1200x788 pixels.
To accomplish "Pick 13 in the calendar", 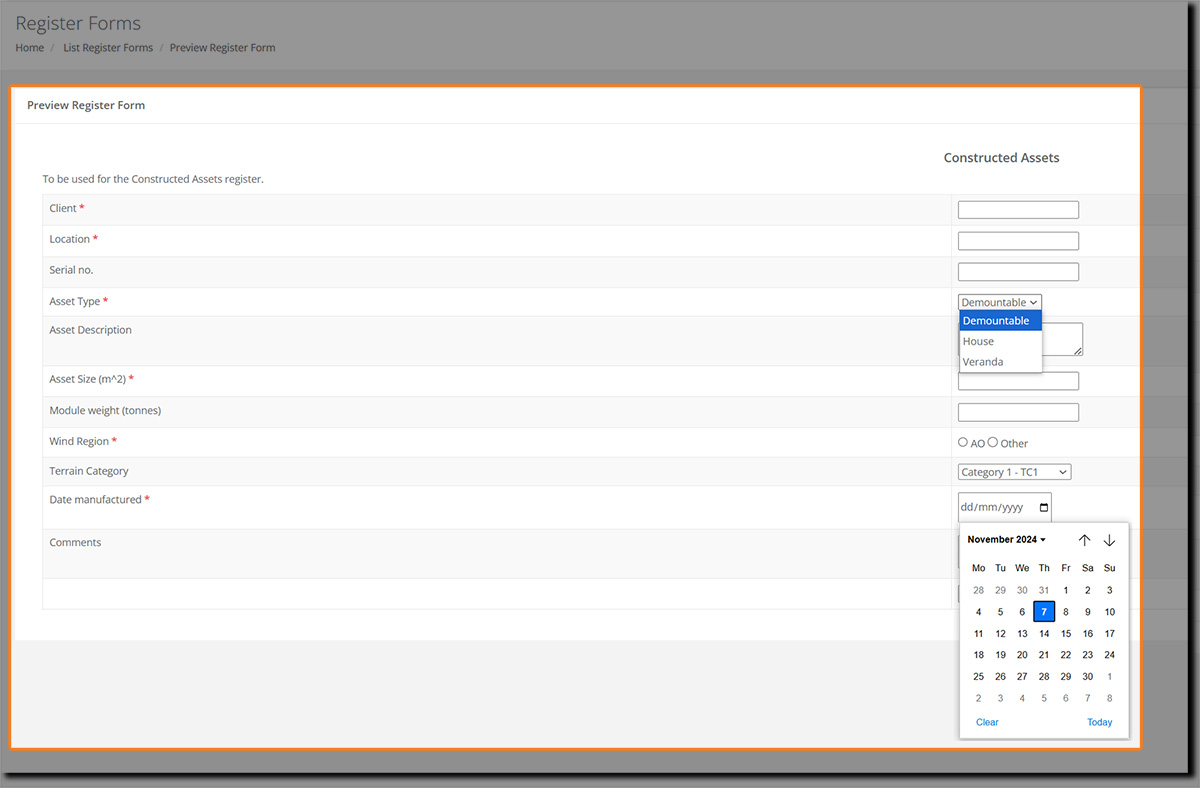I will point(1022,634).
